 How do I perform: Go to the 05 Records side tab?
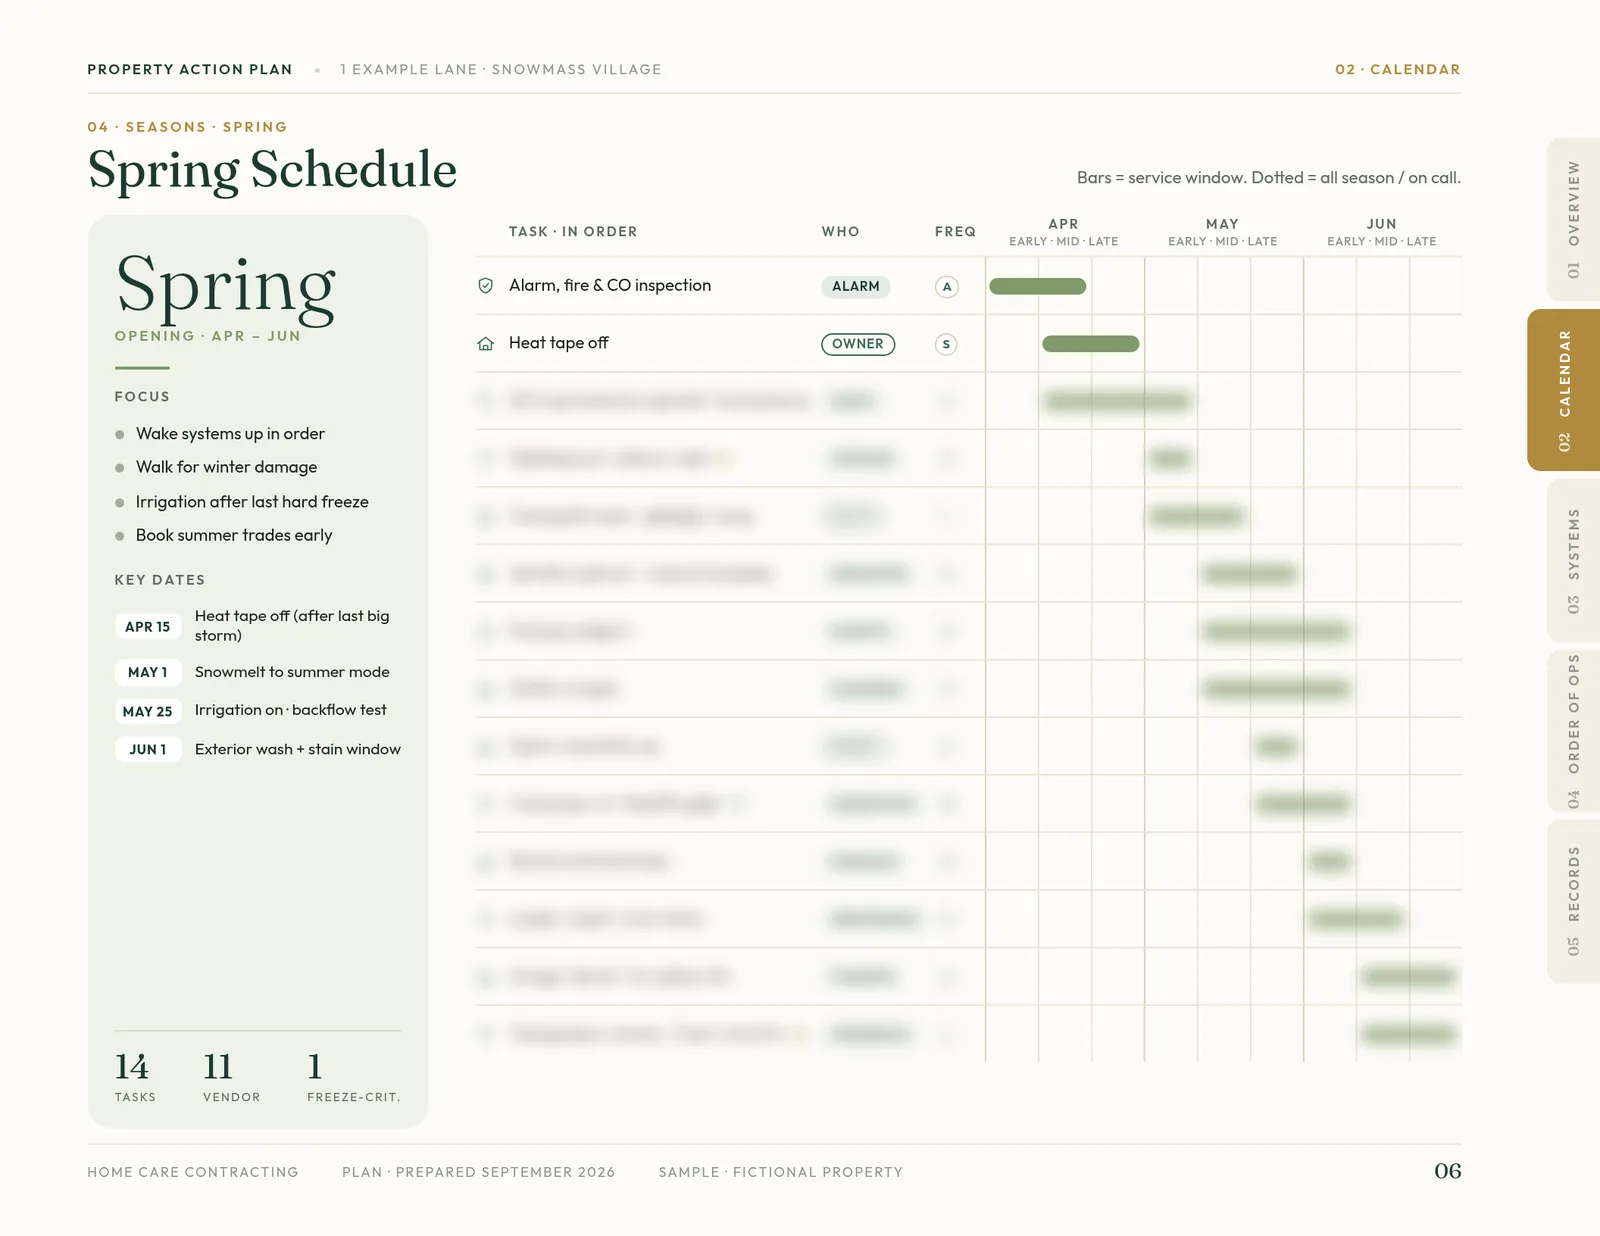(1573, 901)
